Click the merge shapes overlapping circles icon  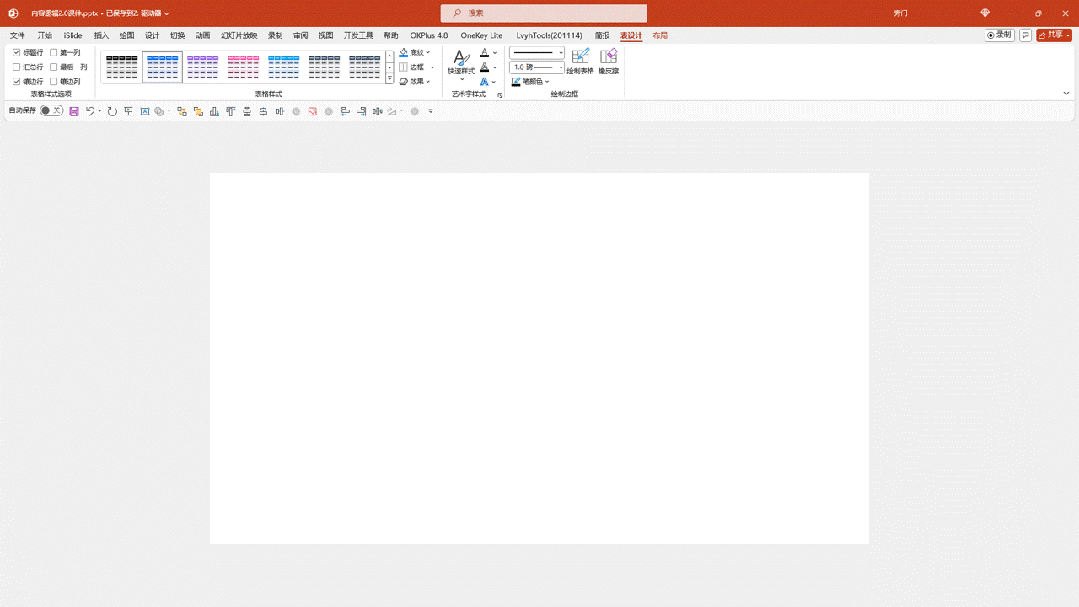pos(159,111)
